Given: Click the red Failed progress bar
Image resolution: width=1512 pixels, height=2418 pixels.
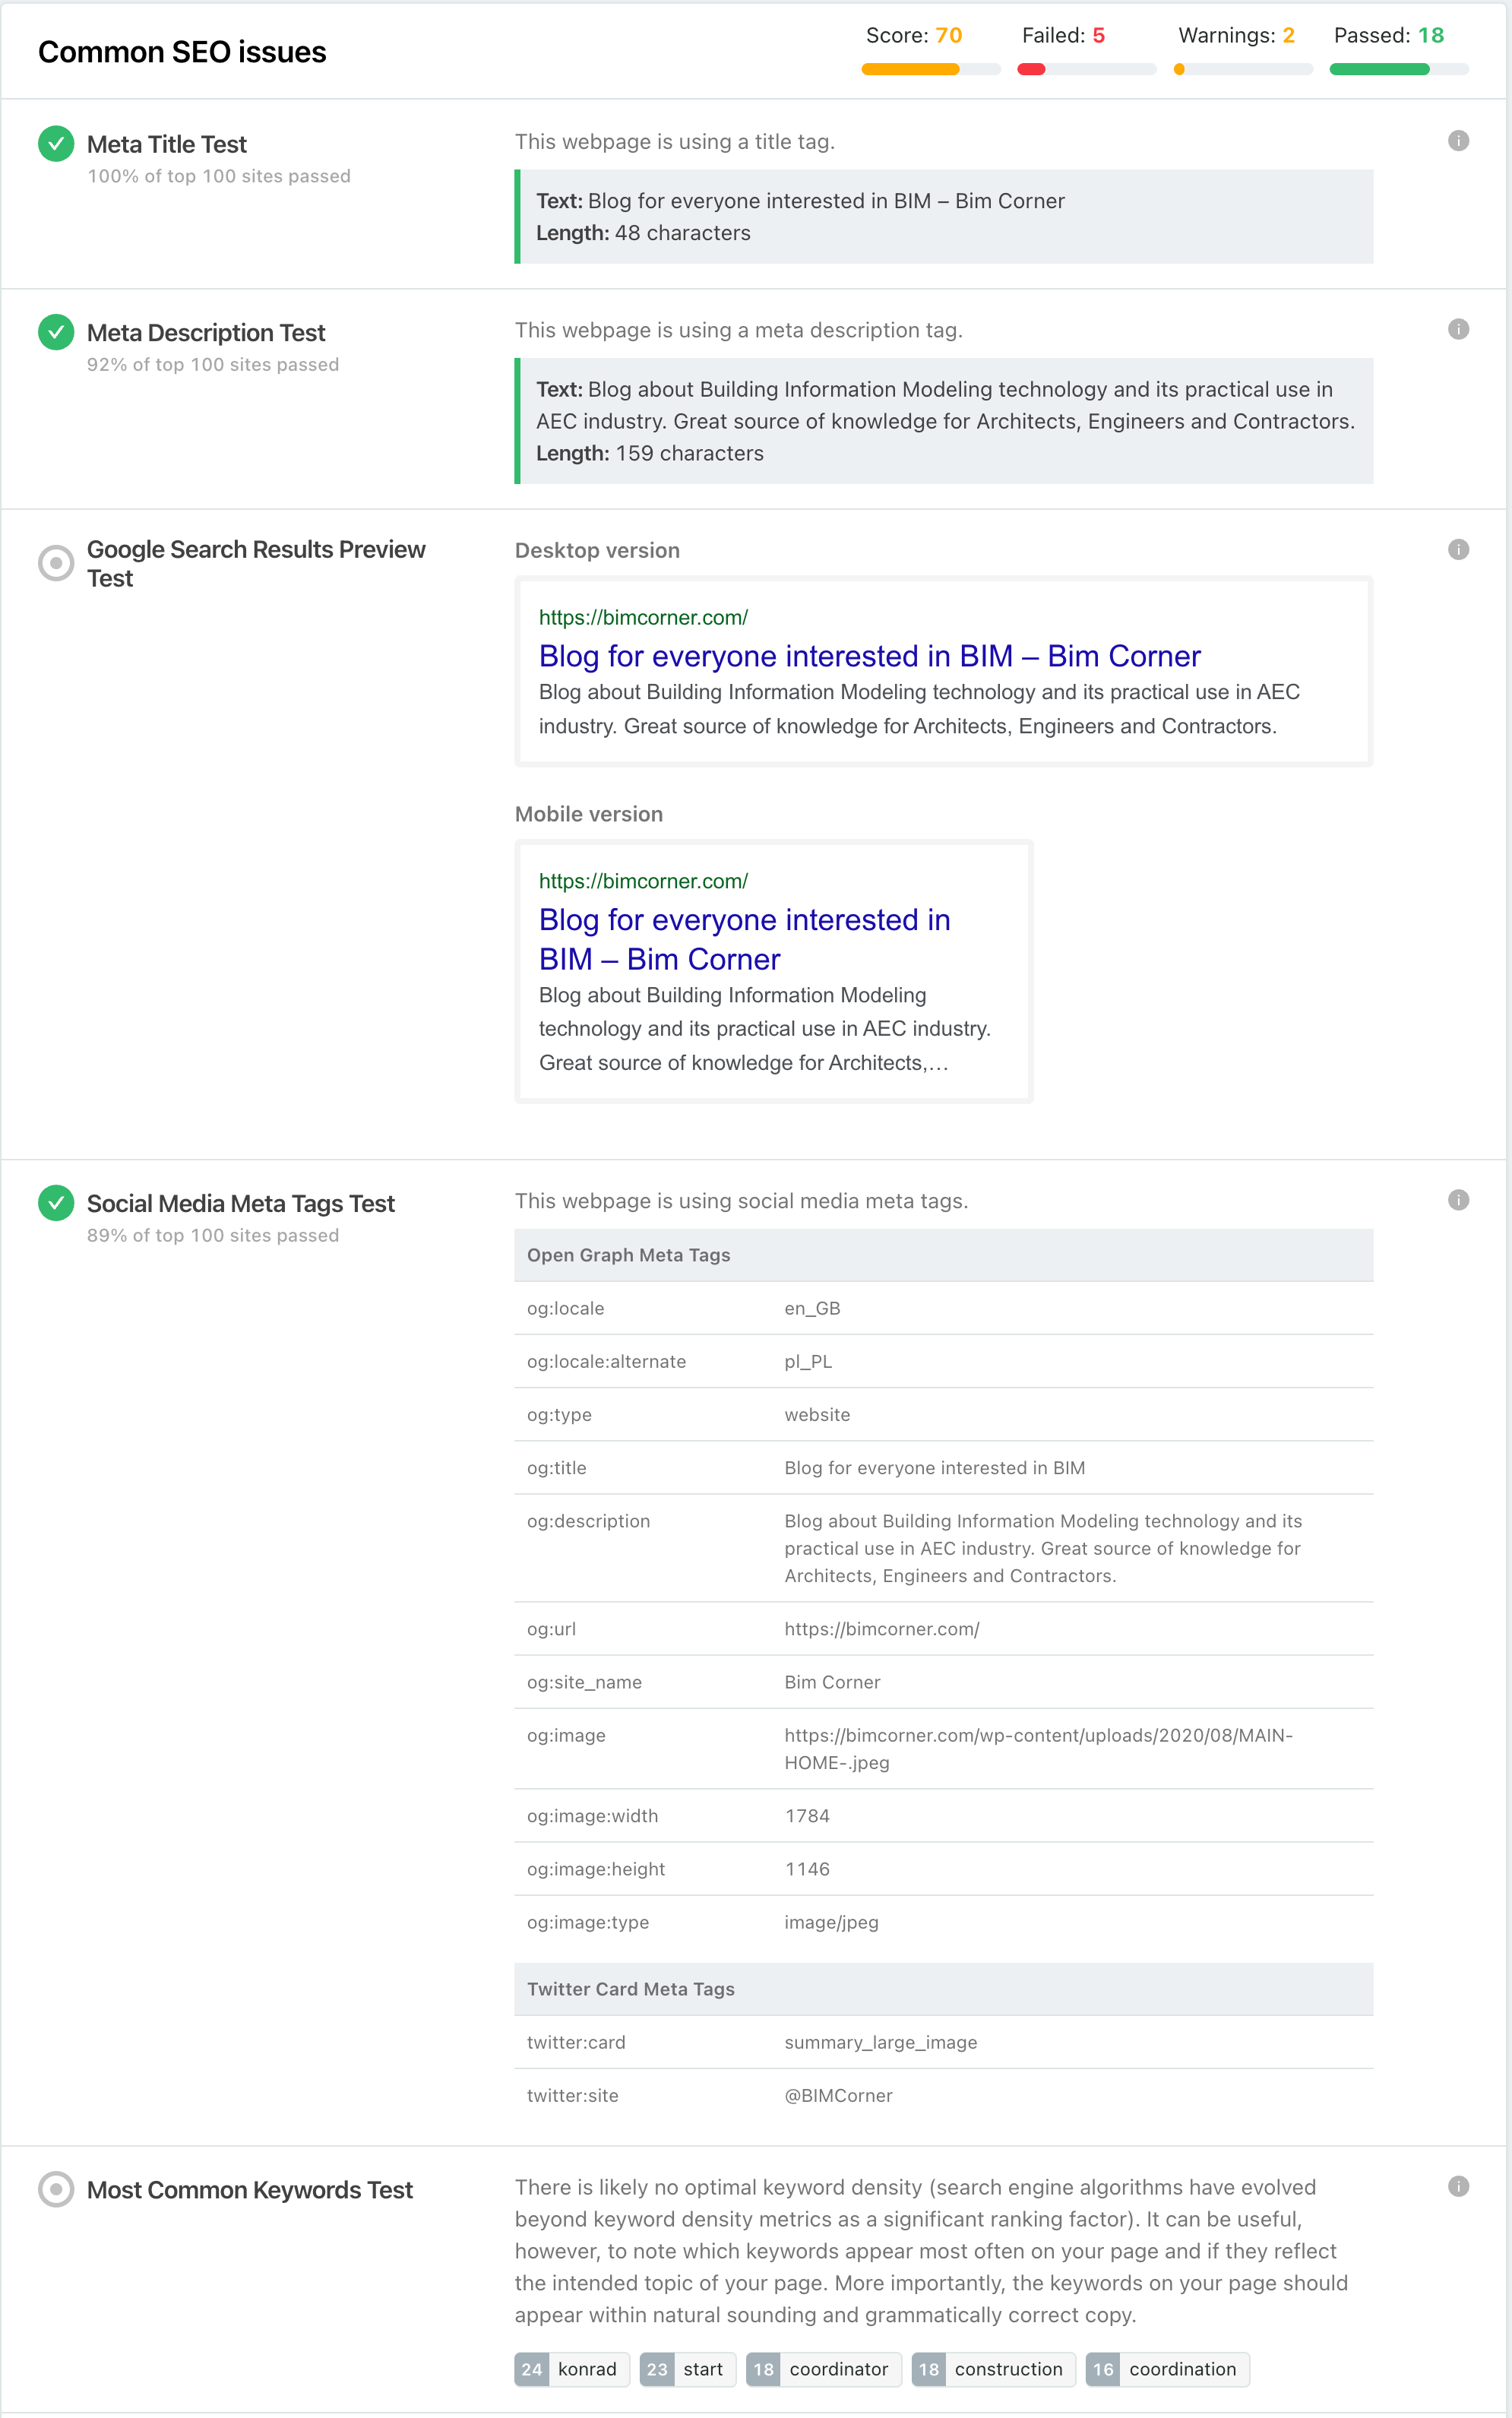Looking at the screenshot, I should coord(1086,69).
